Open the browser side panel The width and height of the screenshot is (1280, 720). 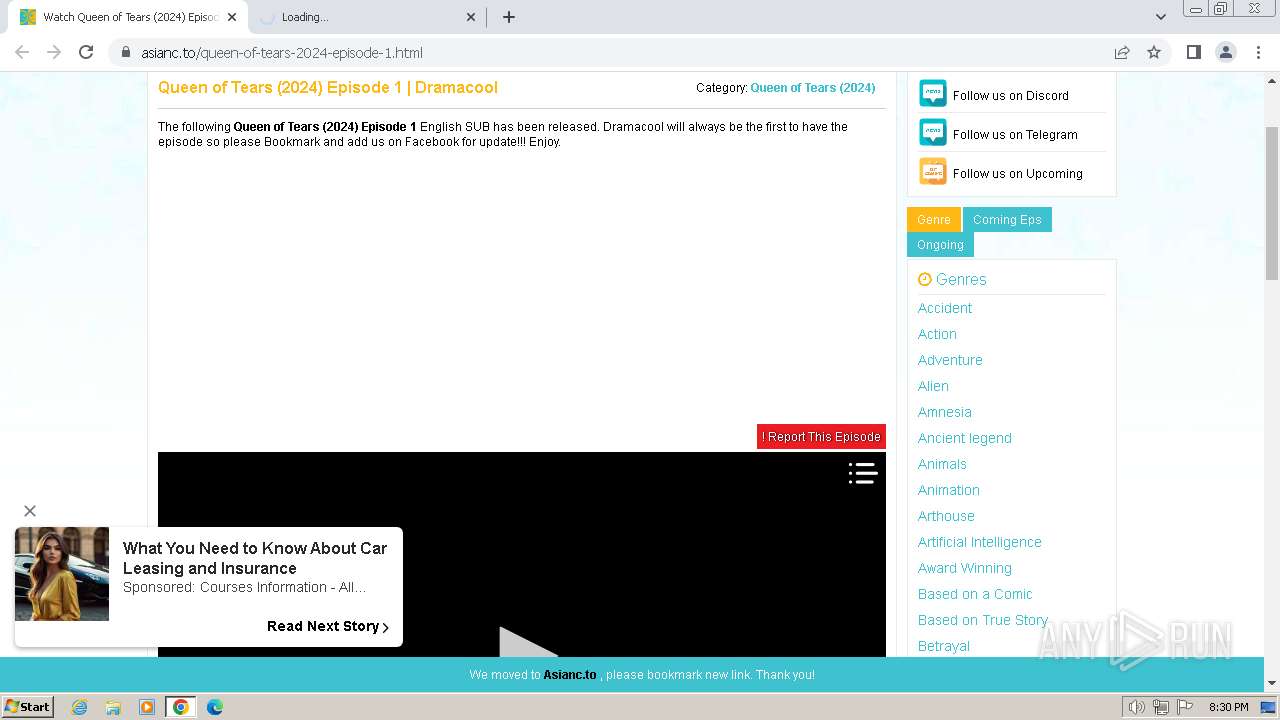click(1194, 52)
